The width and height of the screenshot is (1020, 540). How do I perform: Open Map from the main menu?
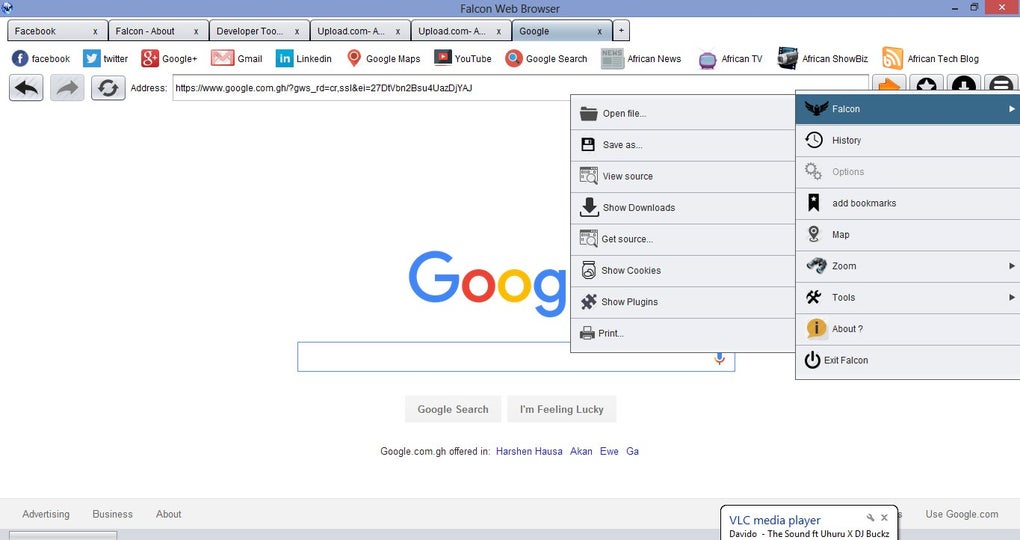(x=908, y=234)
